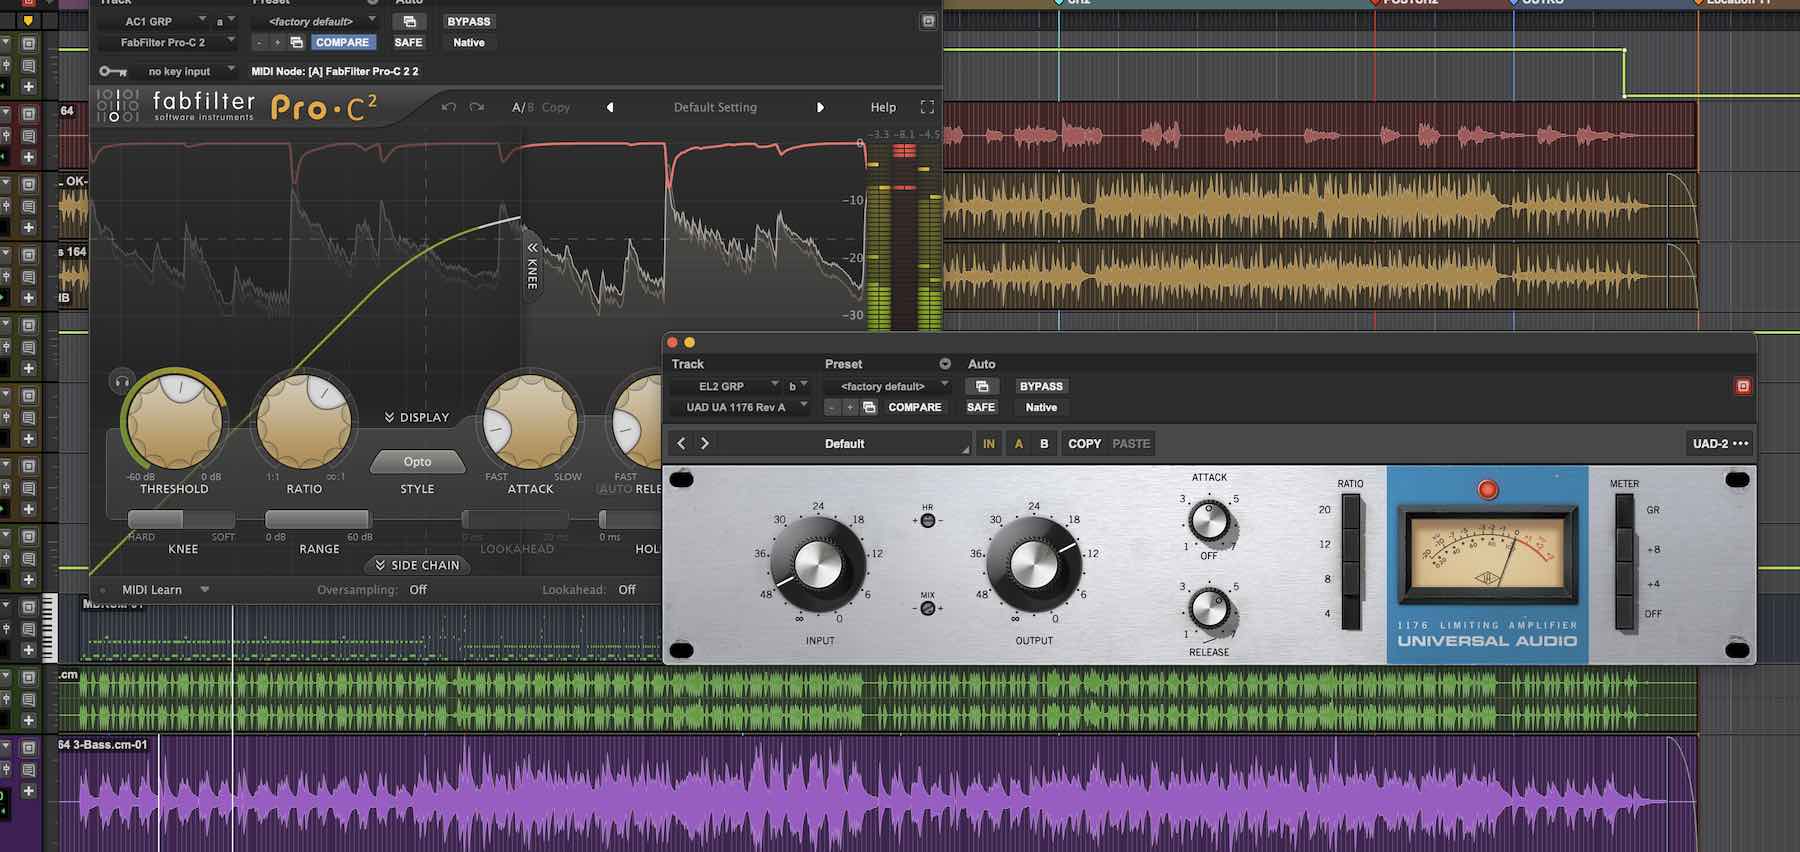The width and height of the screenshot is (1800, 852).
Task: Open the Opto style selector
Action: (418, 462)
